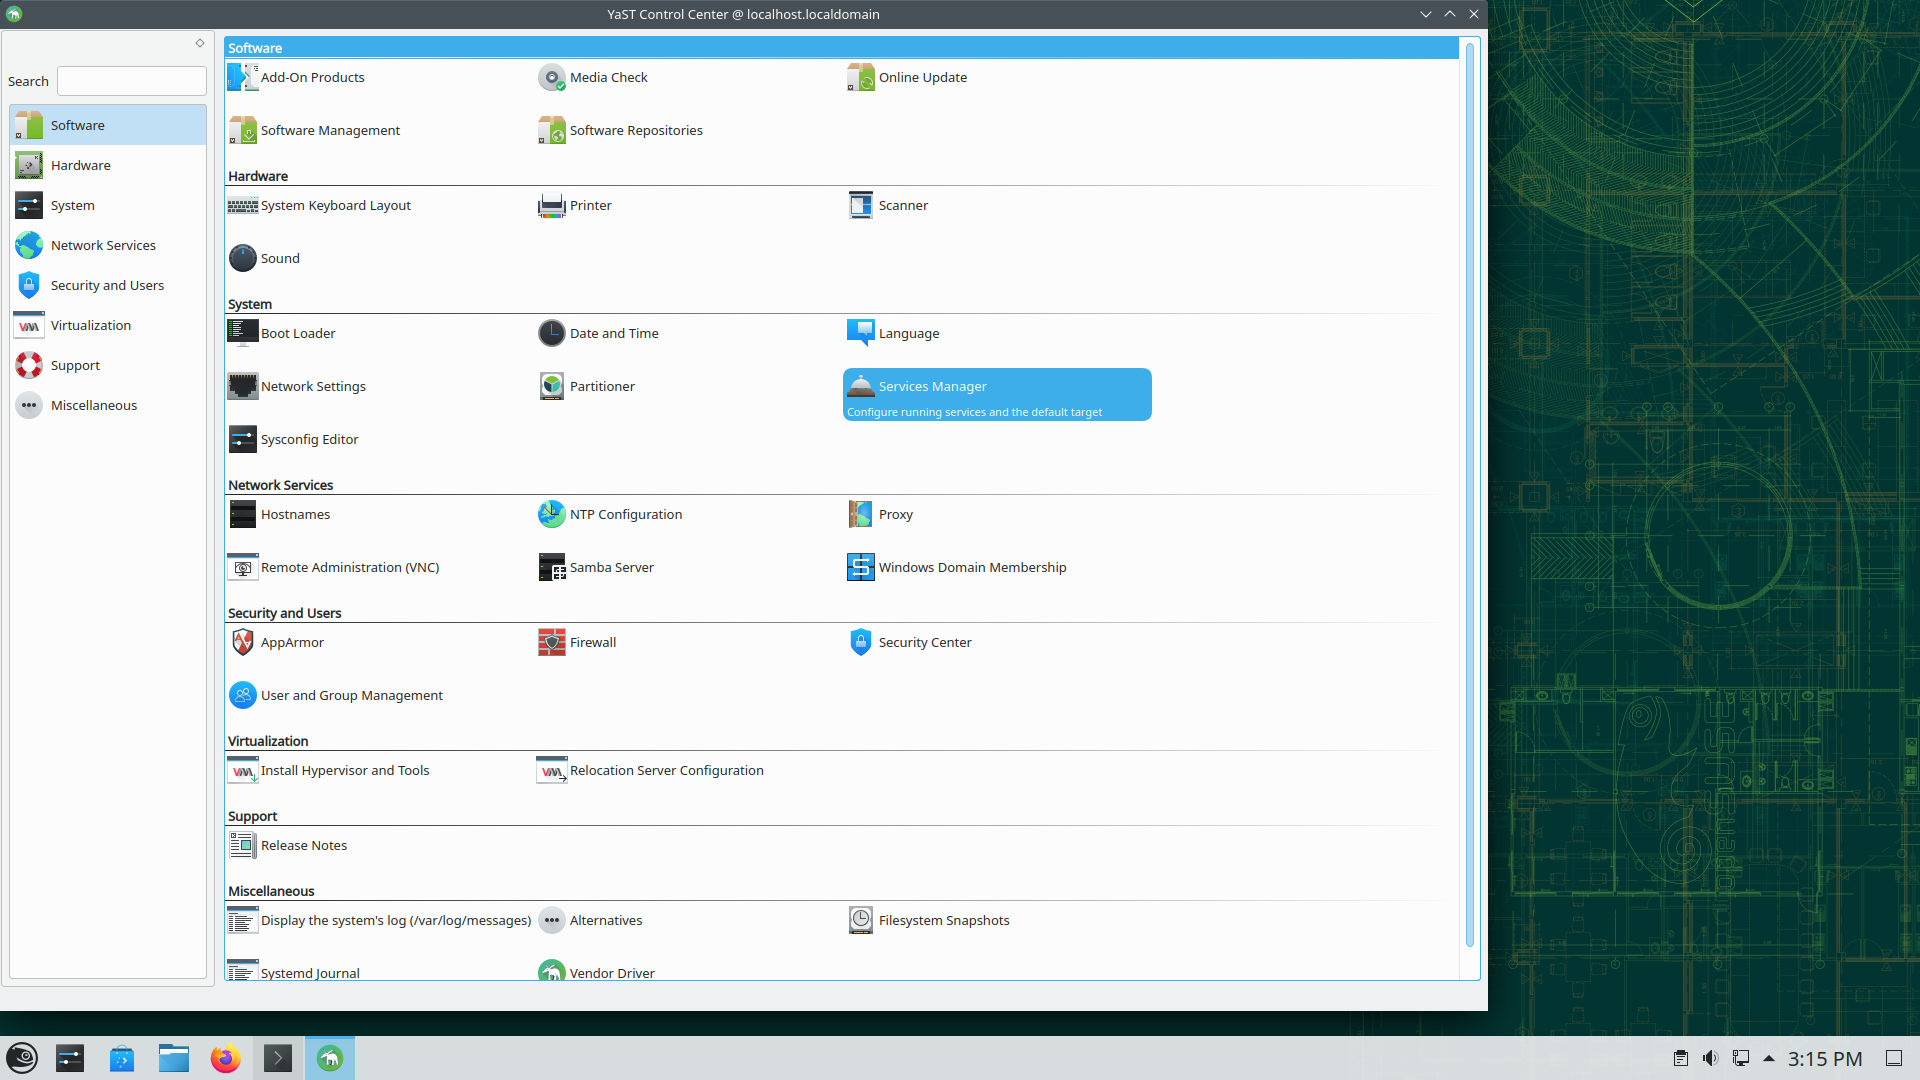
Task: Open the application launcher menu
Action: 22,1058
